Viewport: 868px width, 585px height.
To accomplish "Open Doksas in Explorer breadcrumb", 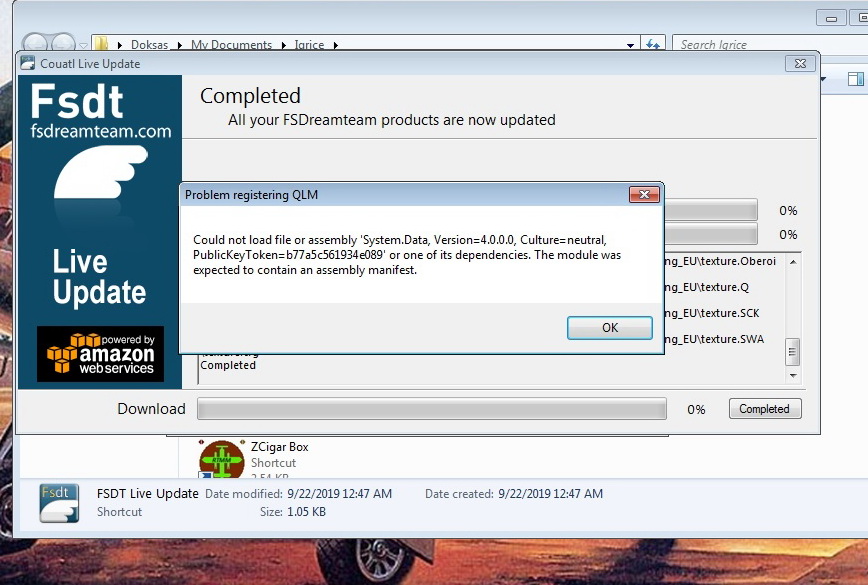I will click(149, 45).
